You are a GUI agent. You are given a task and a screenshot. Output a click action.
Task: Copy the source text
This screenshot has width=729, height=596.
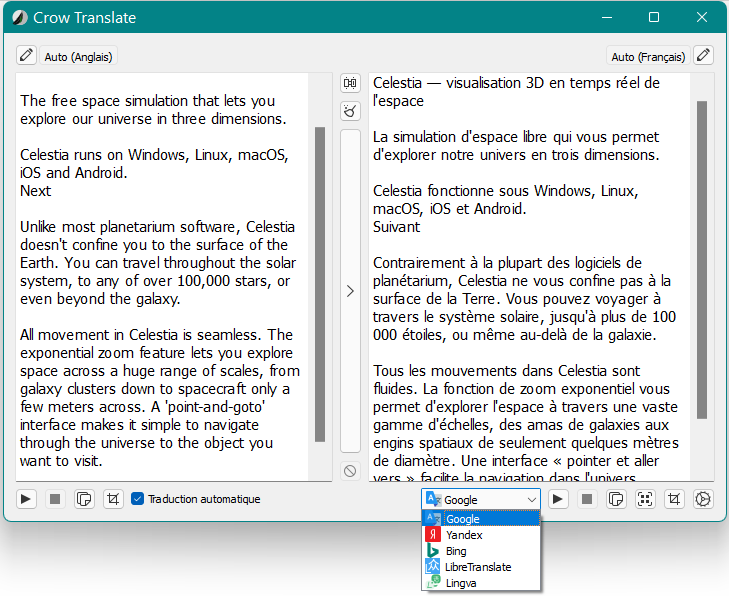coord(84,499)
